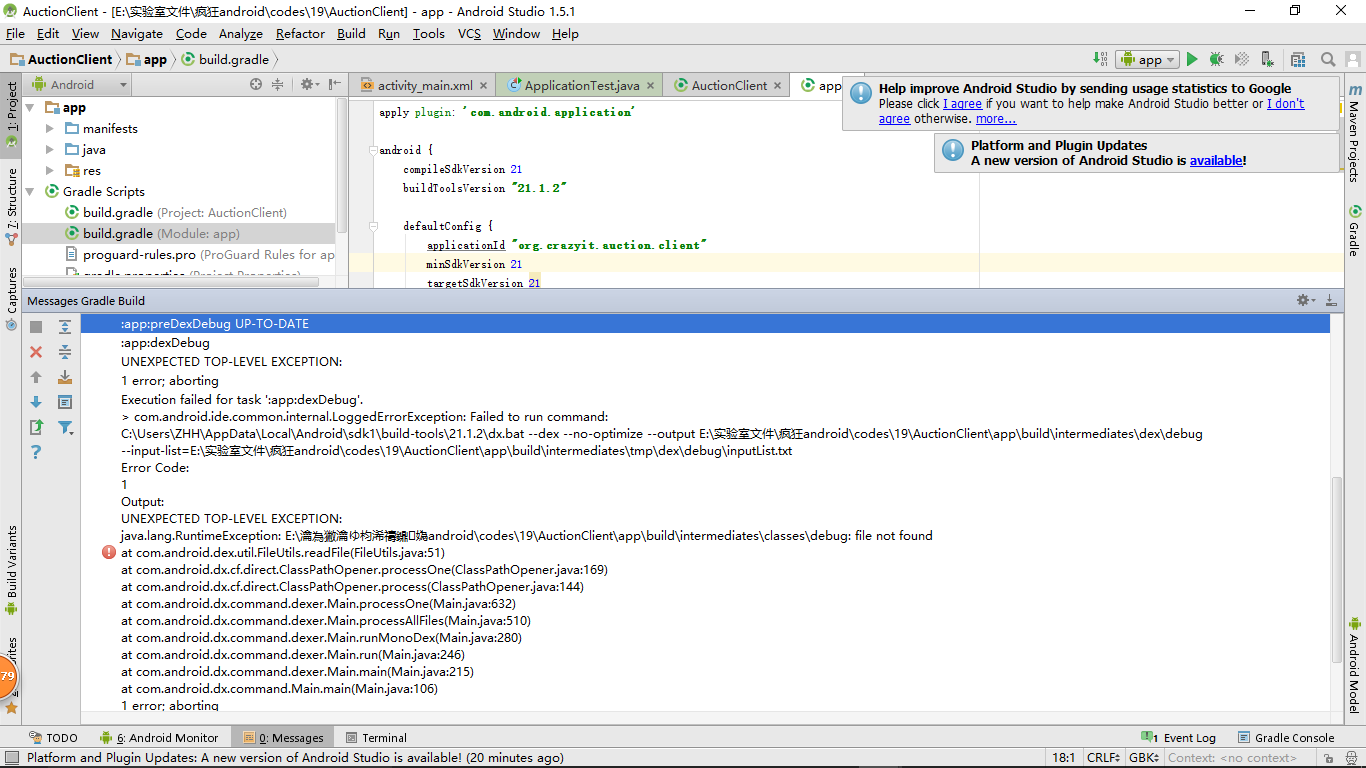Click the Search Everywhere magnifier icon

pyautogui.click(x=1328, y=59)
